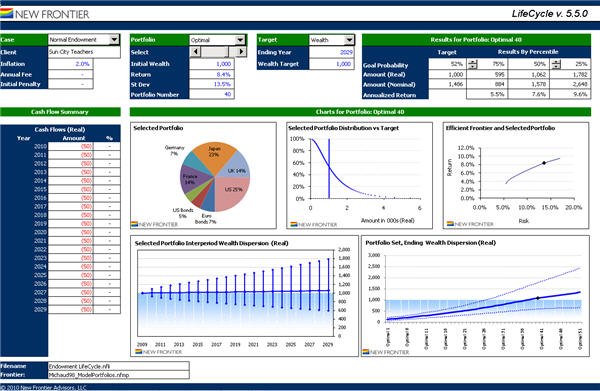Image resolution: width=600 pixels, height=391 pixels.
Task: Select the Inflation 2.0% field
Action: [x=70, y=64]
